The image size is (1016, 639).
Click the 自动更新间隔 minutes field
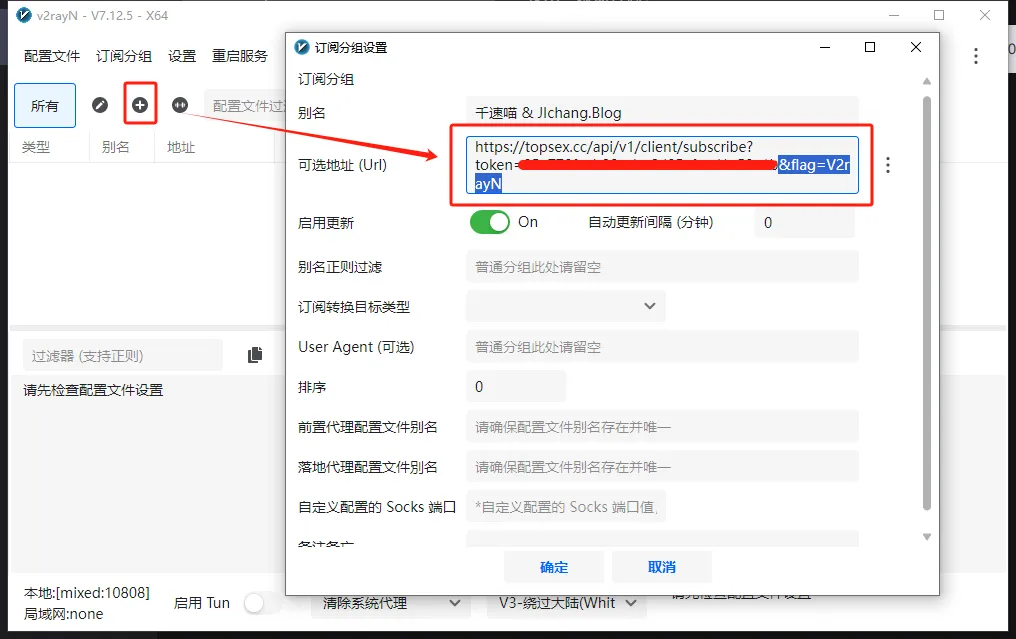[804, 222]
